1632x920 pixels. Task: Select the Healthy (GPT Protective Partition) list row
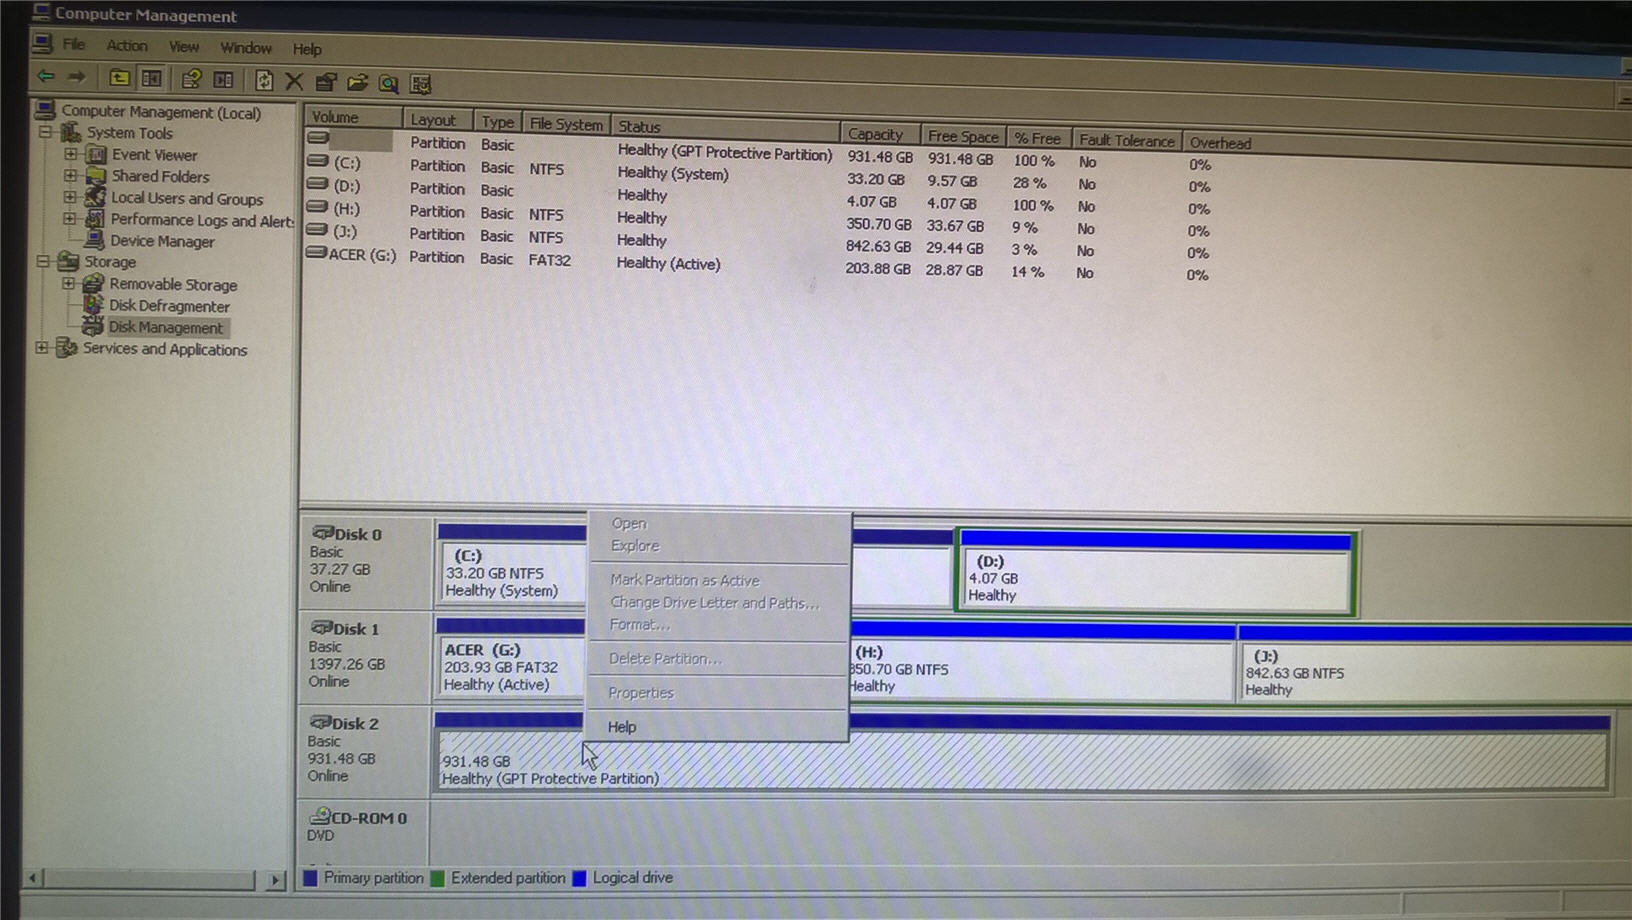click(x=760, y=149)
